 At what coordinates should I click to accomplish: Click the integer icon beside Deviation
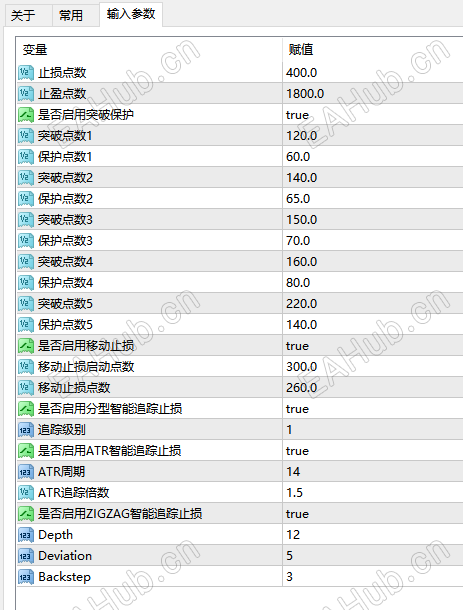[x=26, y=556]
